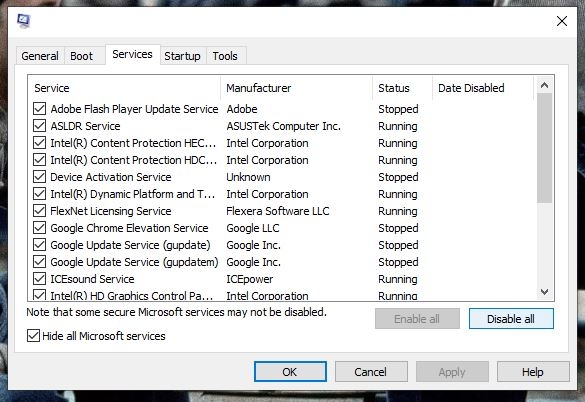Viewport: 585px width, 402px height.
Task: Click the ICEpower manufacturer cell
Action: pos(250,279)
